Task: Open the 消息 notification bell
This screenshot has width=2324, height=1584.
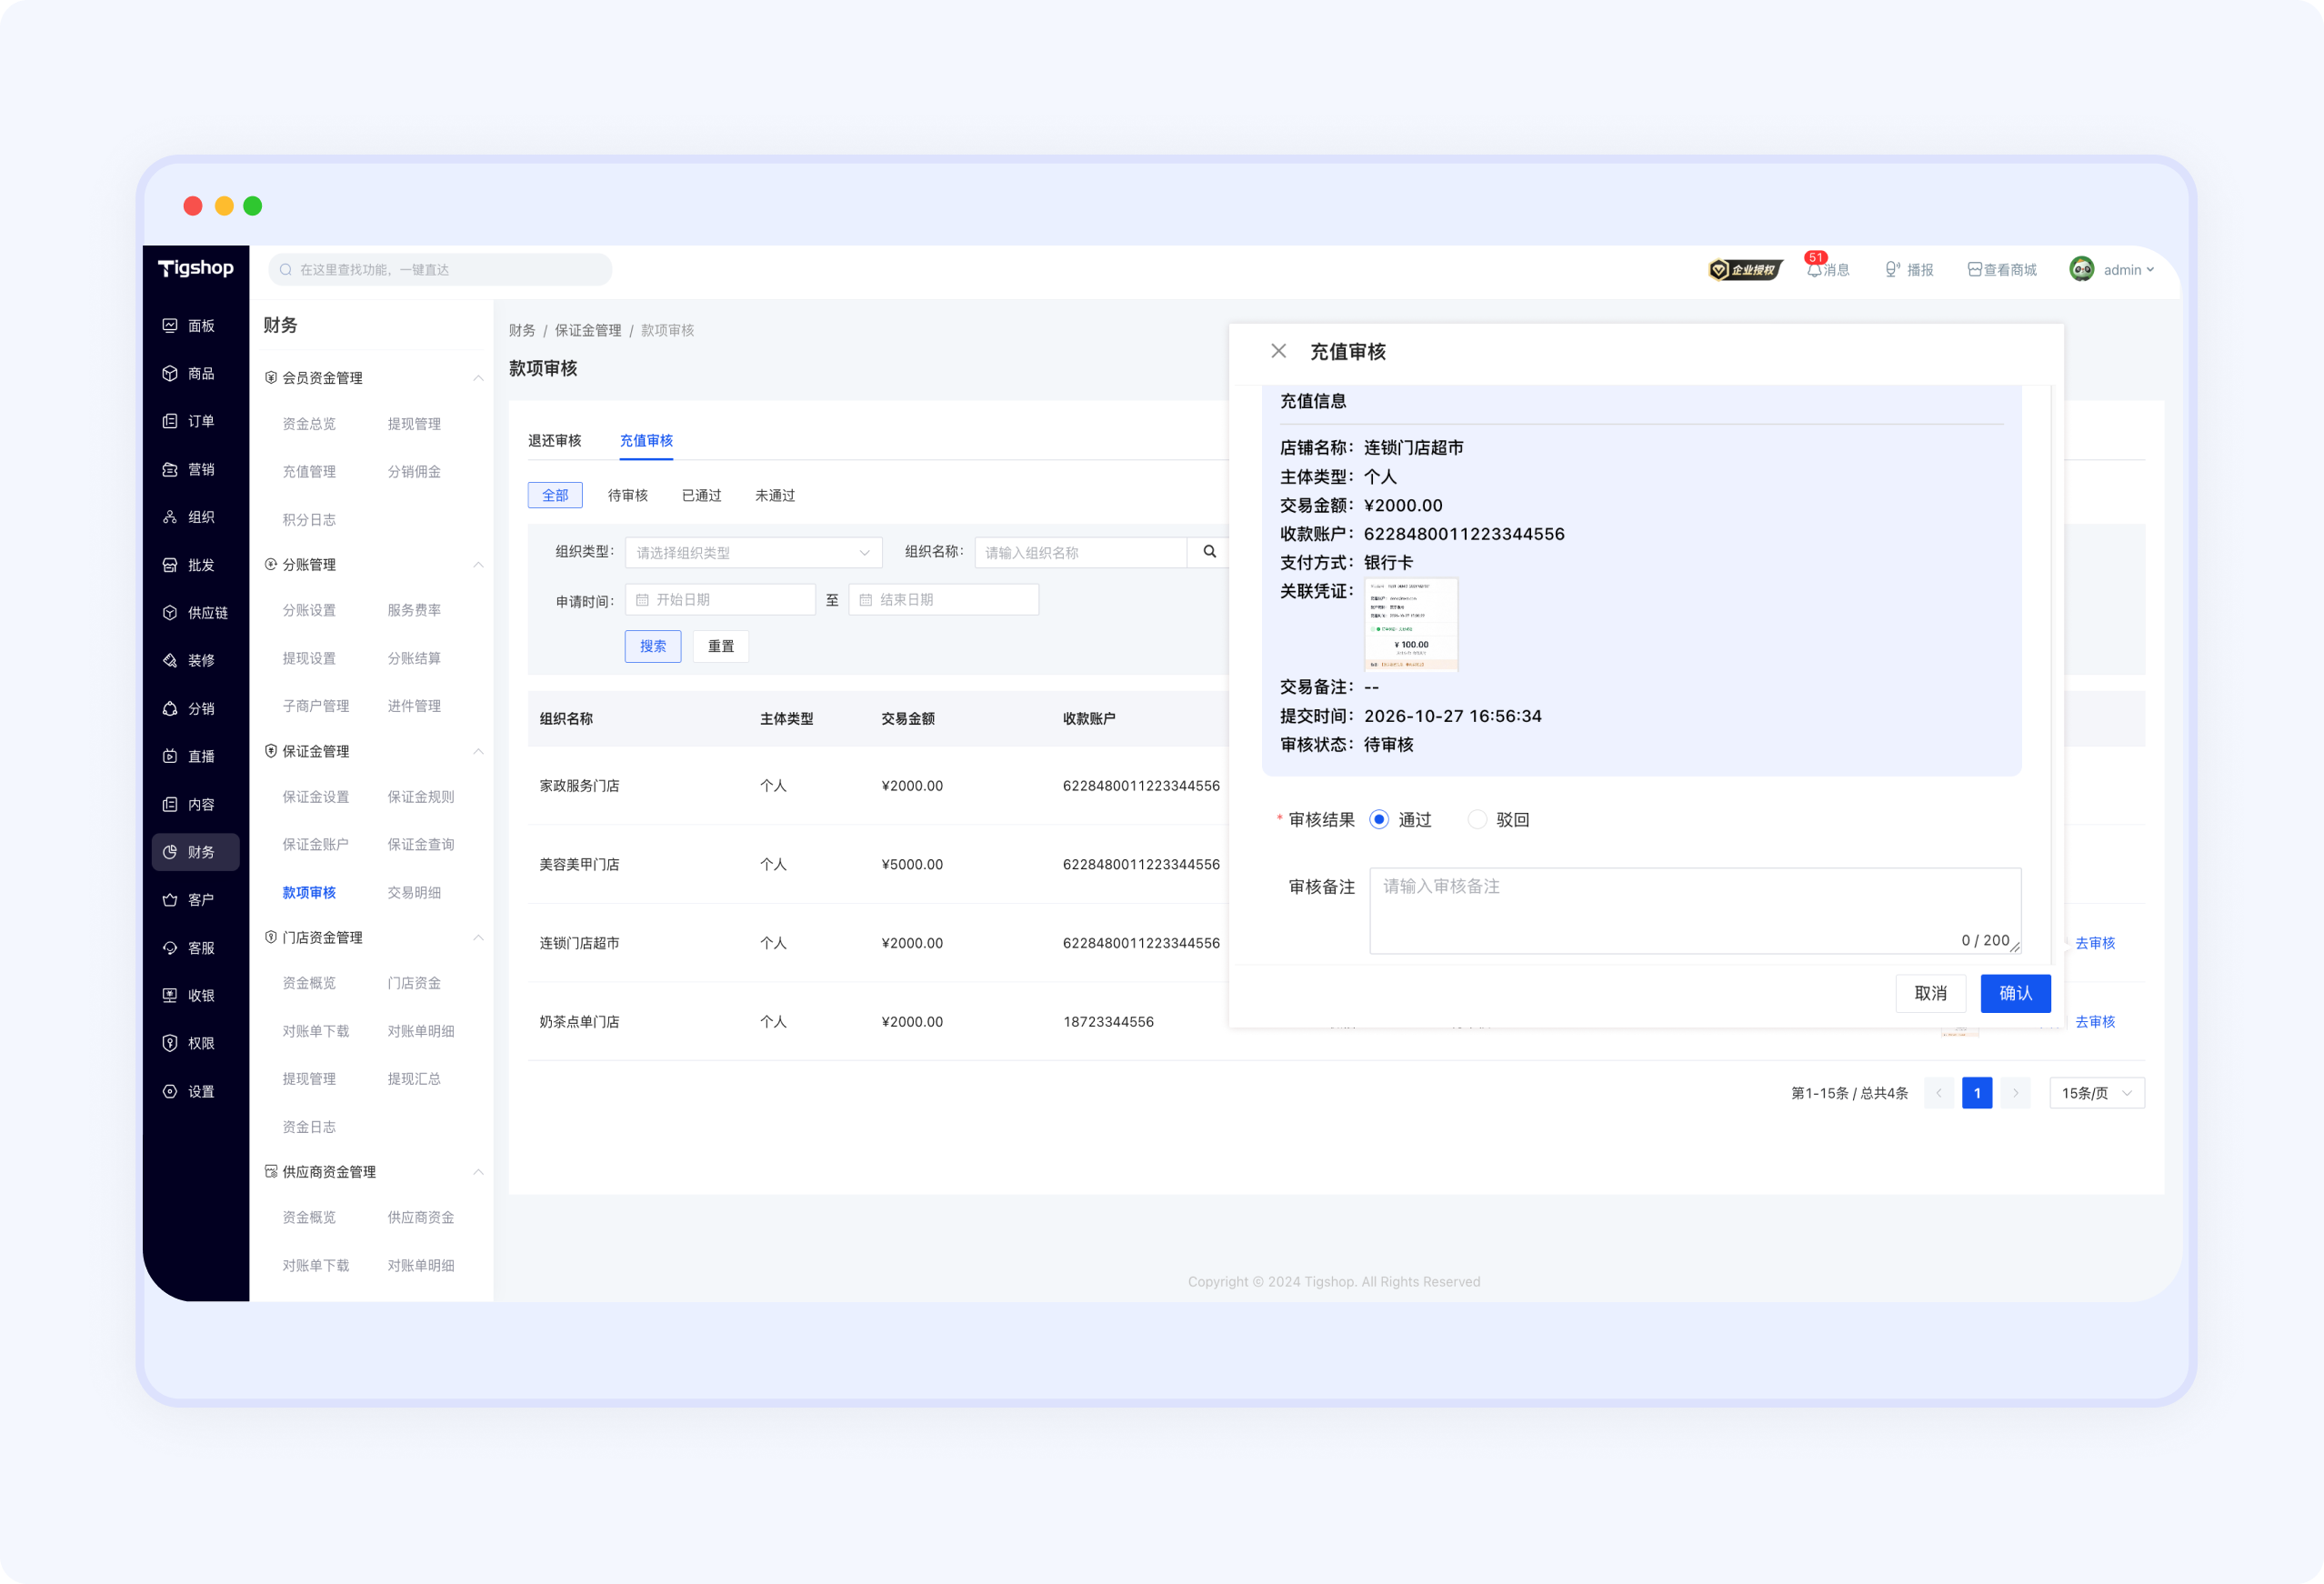Action: [x=1814, y=269]
